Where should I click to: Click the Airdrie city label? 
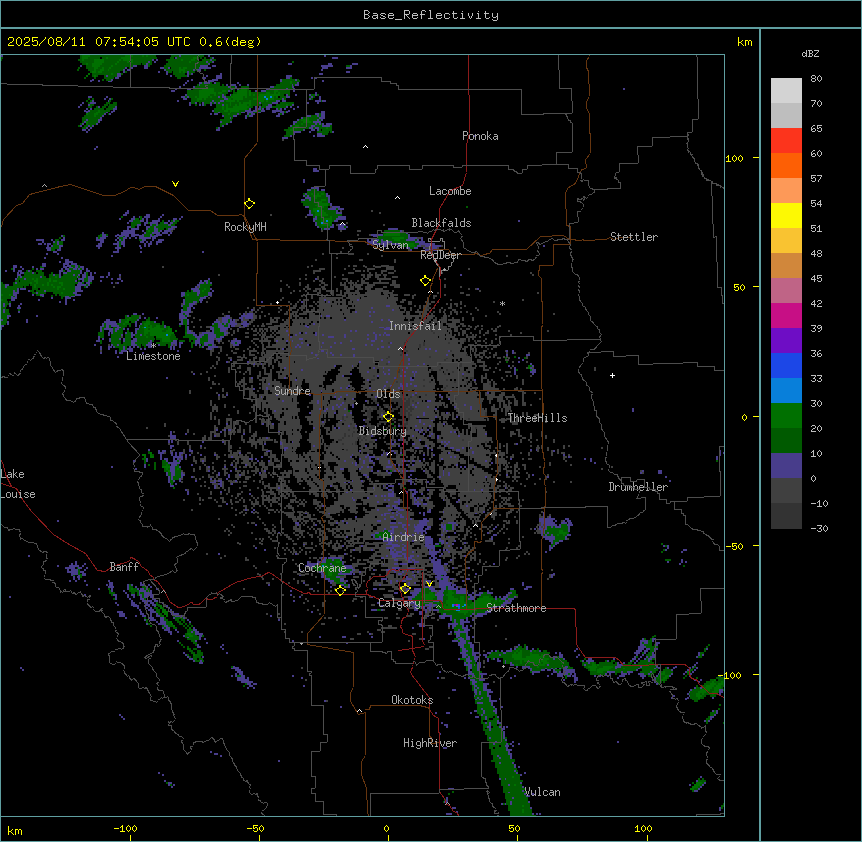click(403, 537)
